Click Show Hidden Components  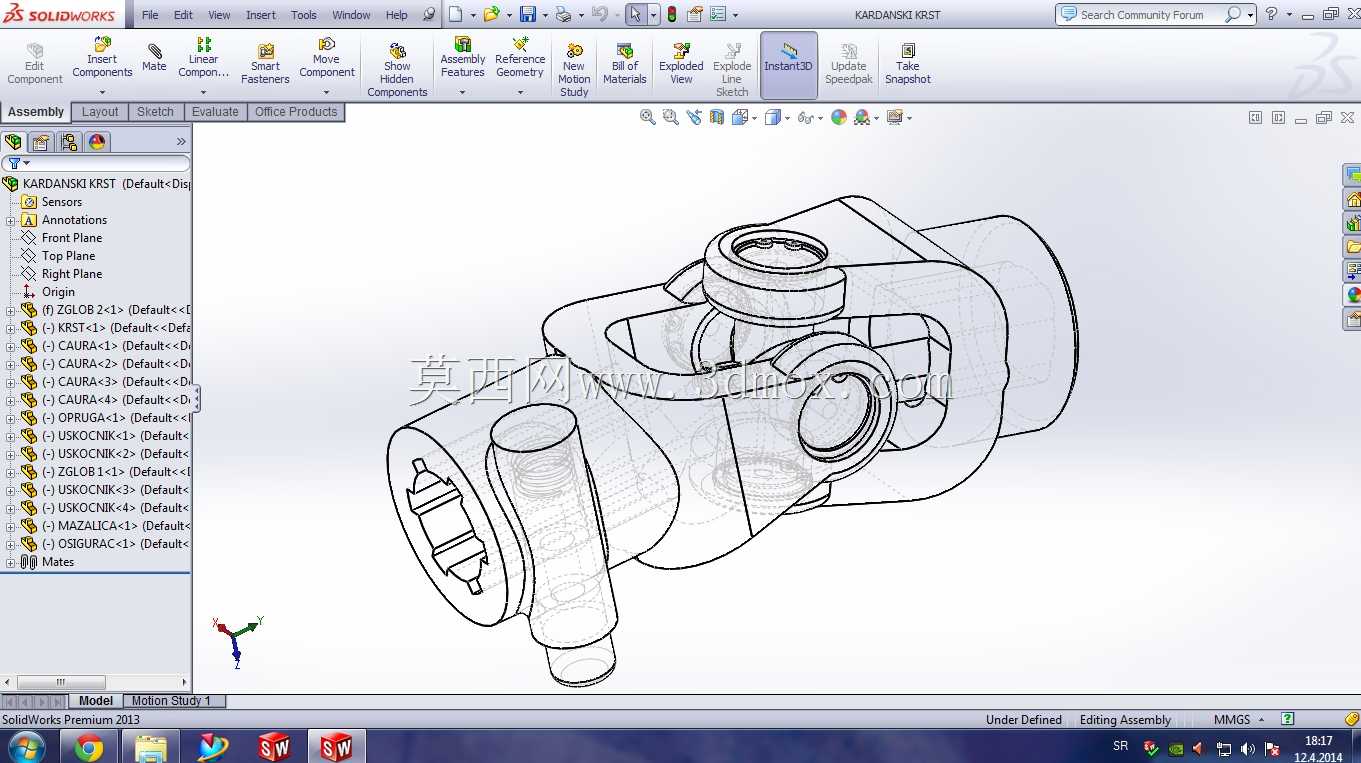[397, 70]
